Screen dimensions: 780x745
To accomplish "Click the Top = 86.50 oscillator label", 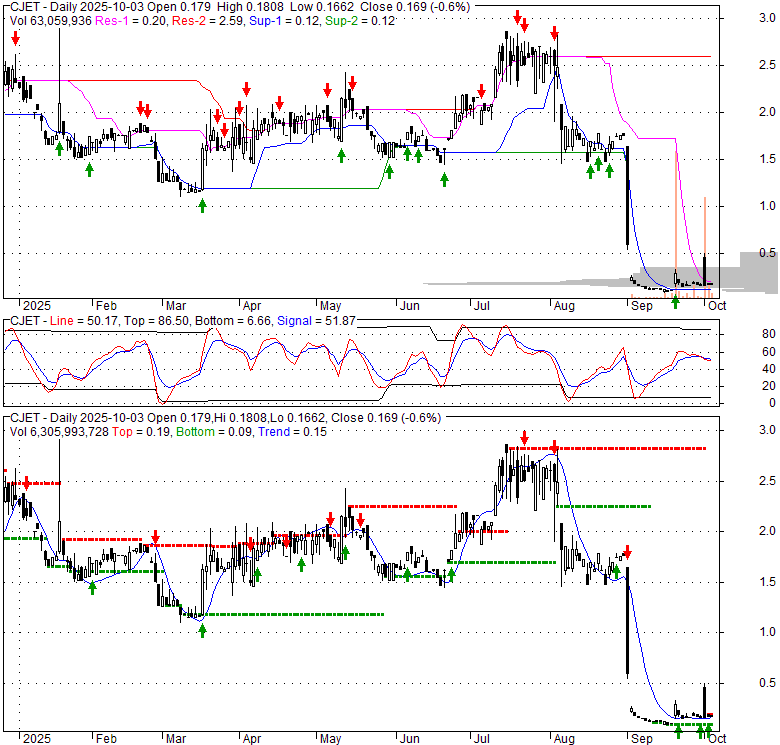I will click(x=156, y=321).
